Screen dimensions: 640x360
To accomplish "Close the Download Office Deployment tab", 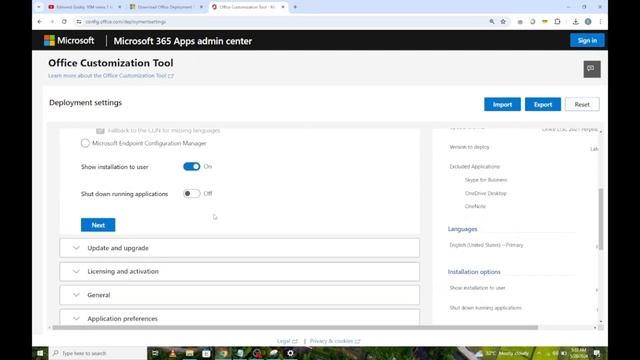I will [x=201, y=7].
